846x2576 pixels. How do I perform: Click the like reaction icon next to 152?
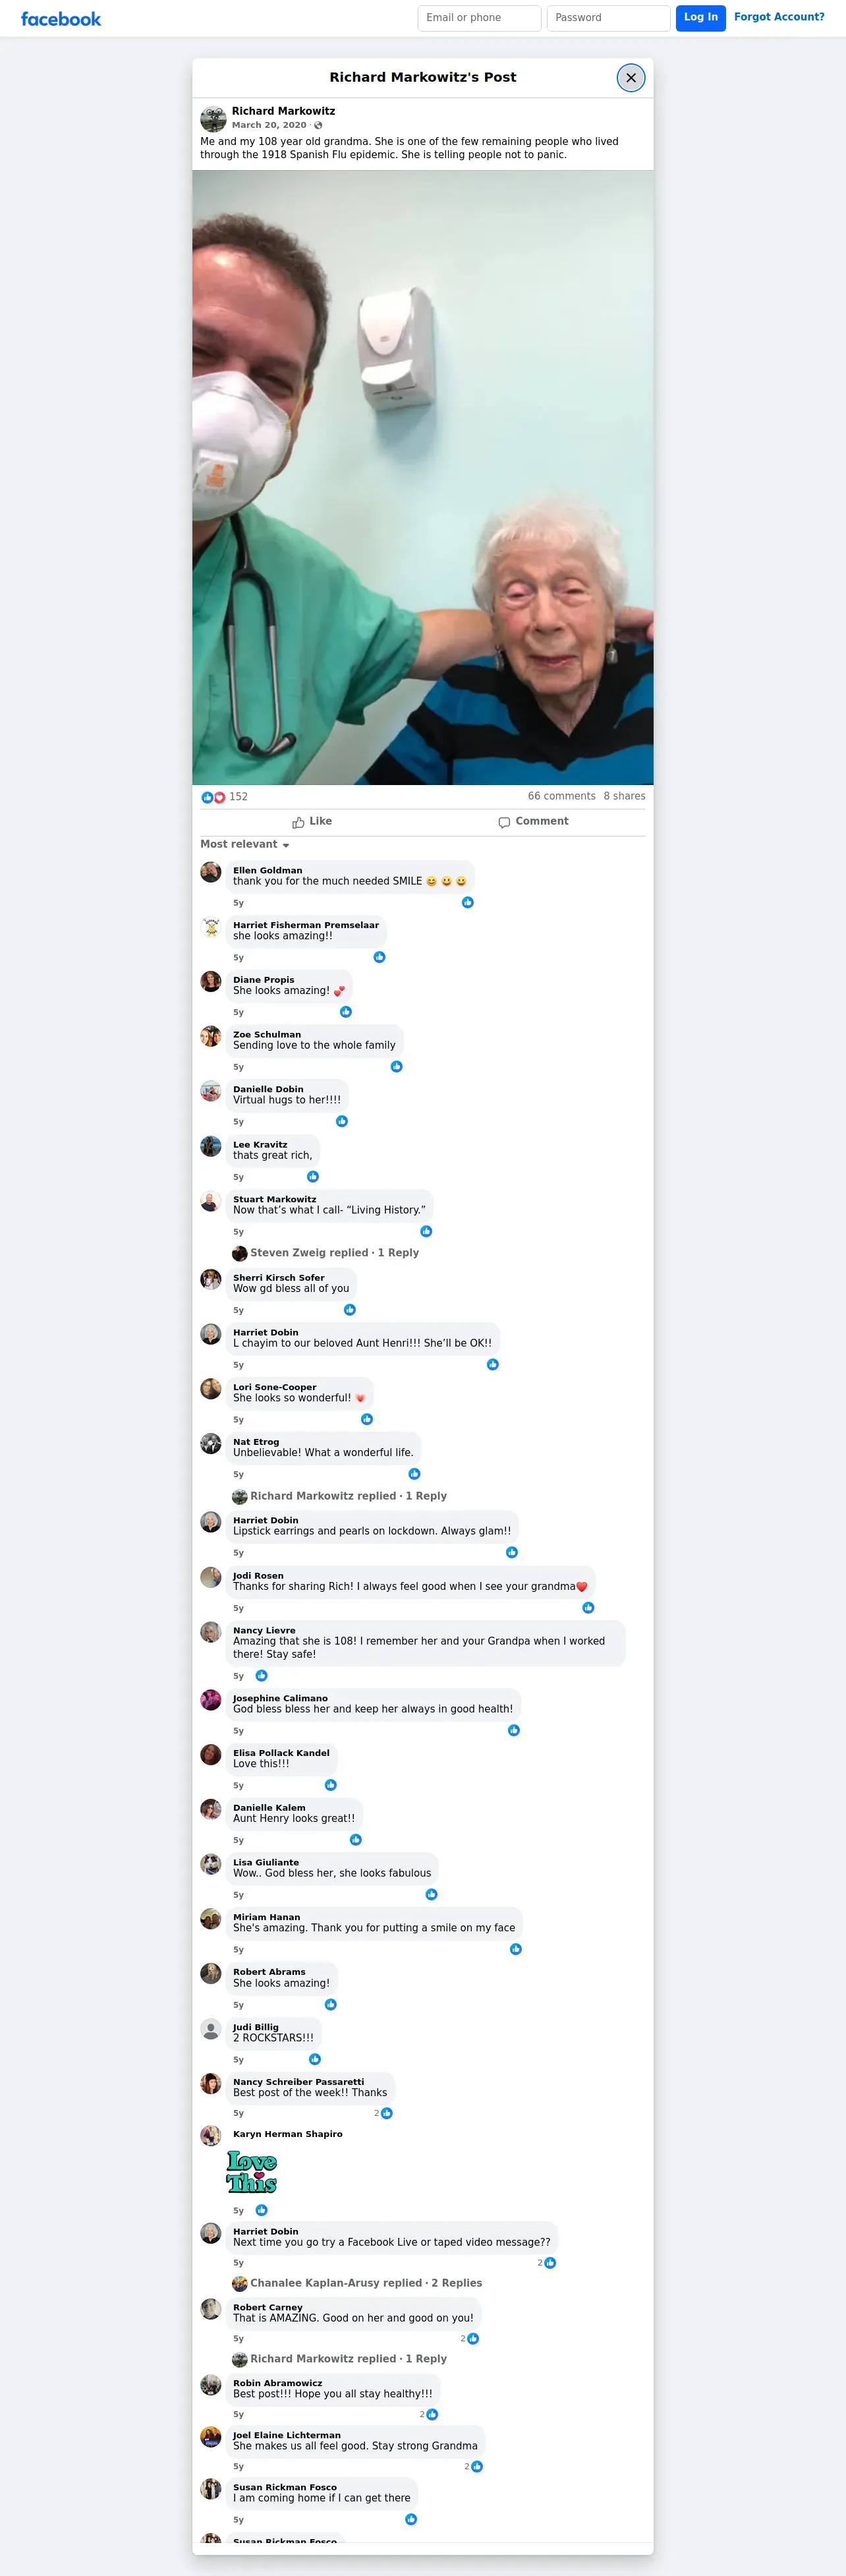click(207, 797)
